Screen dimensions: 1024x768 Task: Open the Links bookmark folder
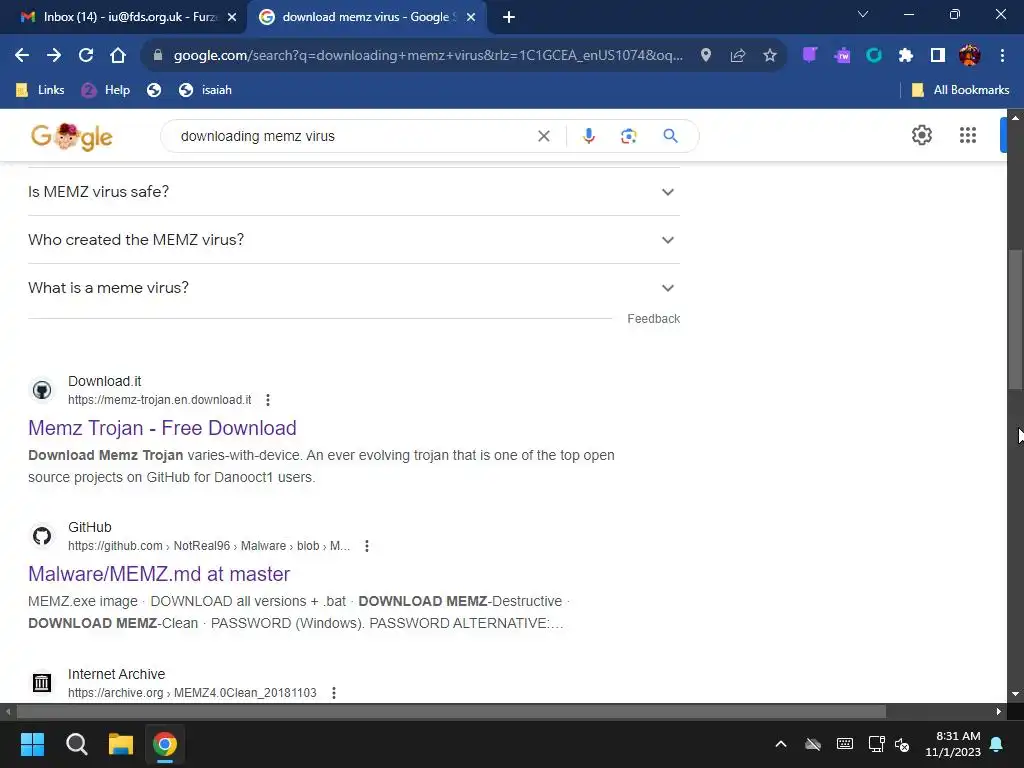(x=40, y=90)
